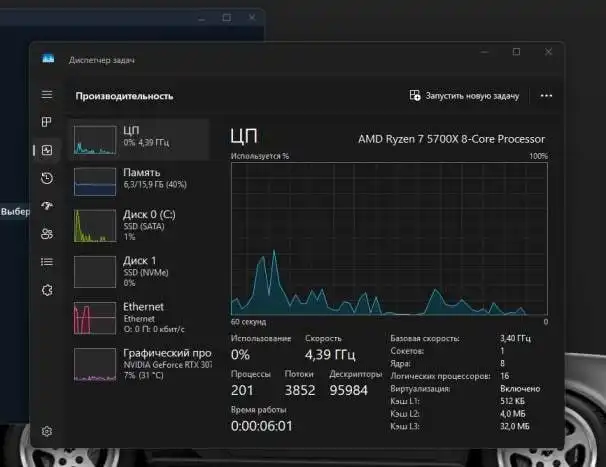The image size is (606, 467).
Task: Click the Используется % graph label
Action: [260, 156]
